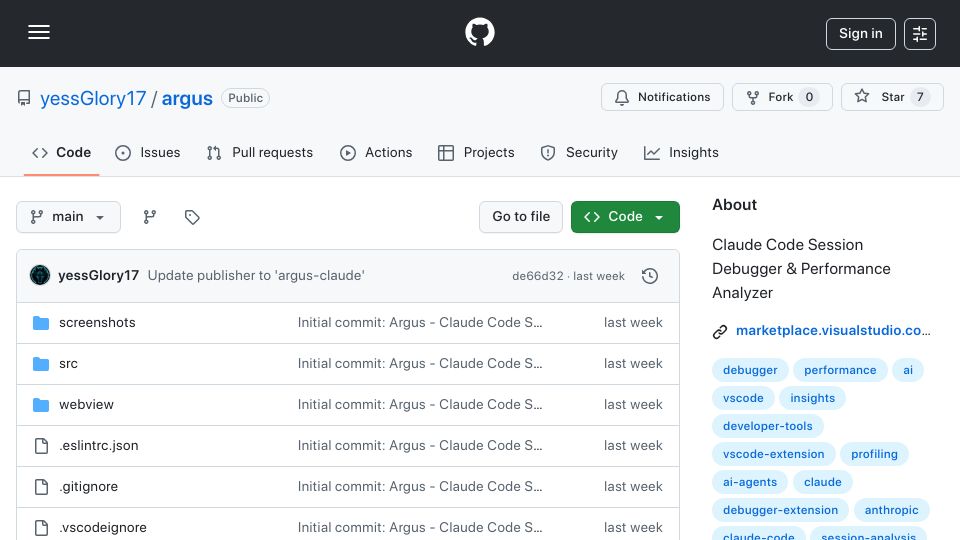Open the initial commit message on the src row
This screenshot has height=540, width=960.
point(420,364)
